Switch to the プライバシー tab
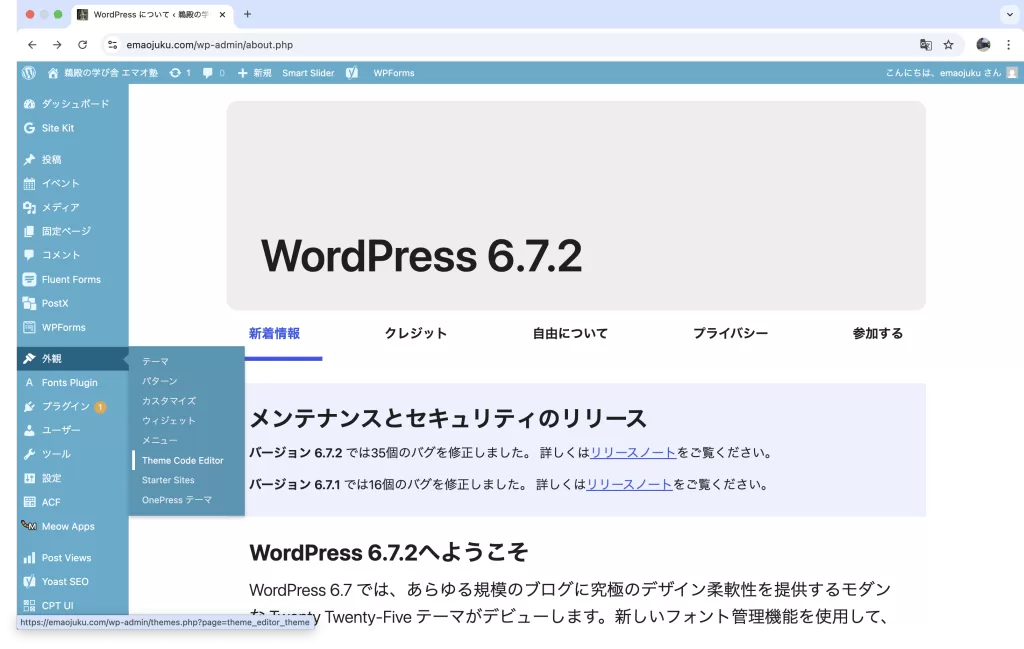The height and width of the screenshot is (649, 1024). (x=730, y=334)
